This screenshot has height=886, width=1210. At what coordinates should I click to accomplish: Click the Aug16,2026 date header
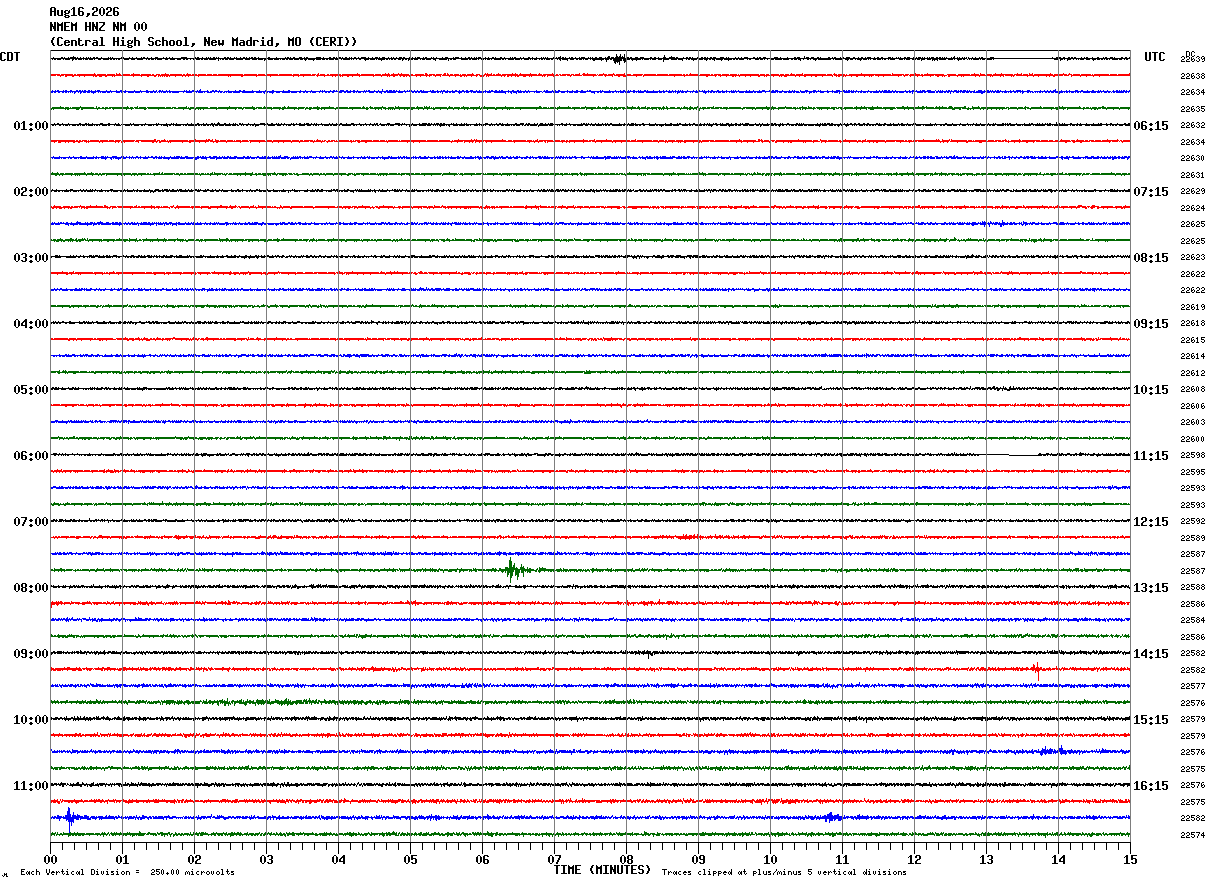(84, 12)
